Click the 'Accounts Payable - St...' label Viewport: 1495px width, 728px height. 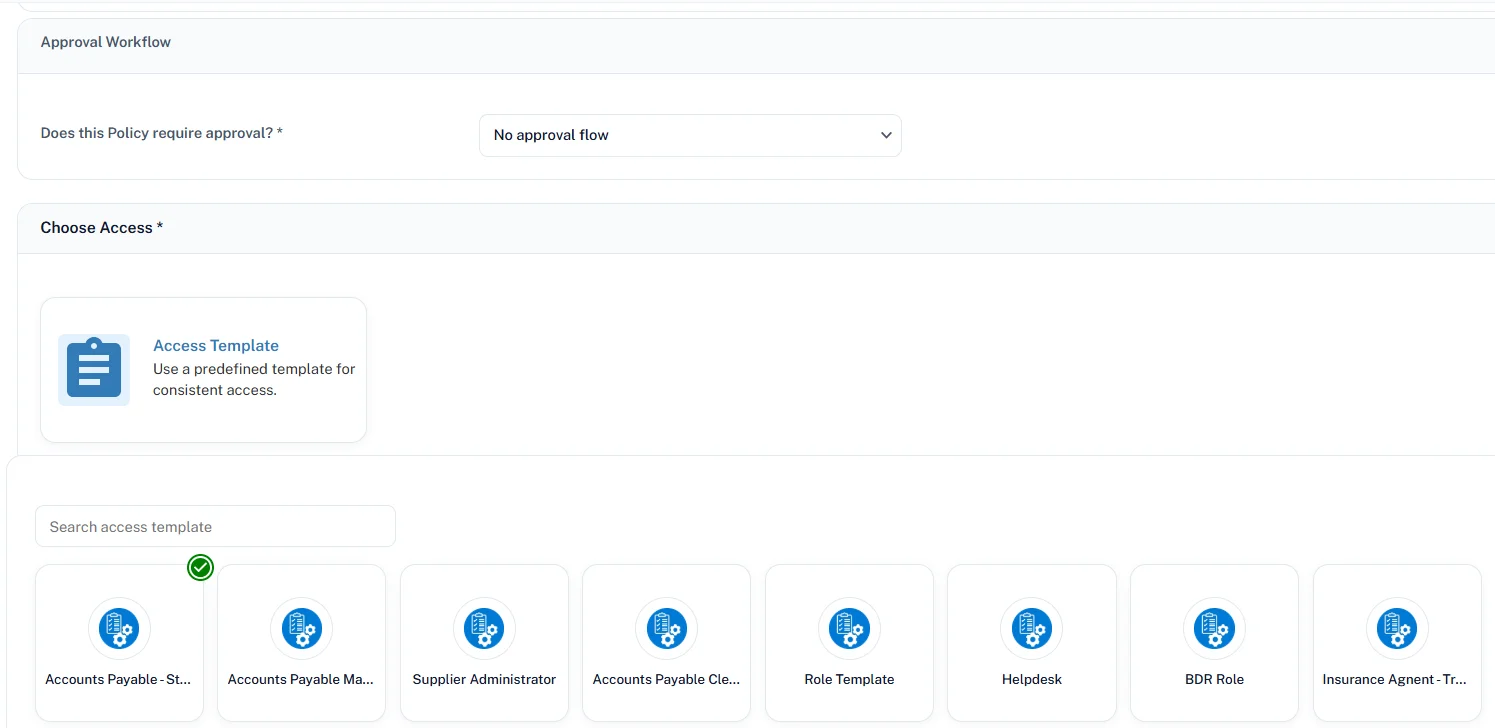[118, 679]
